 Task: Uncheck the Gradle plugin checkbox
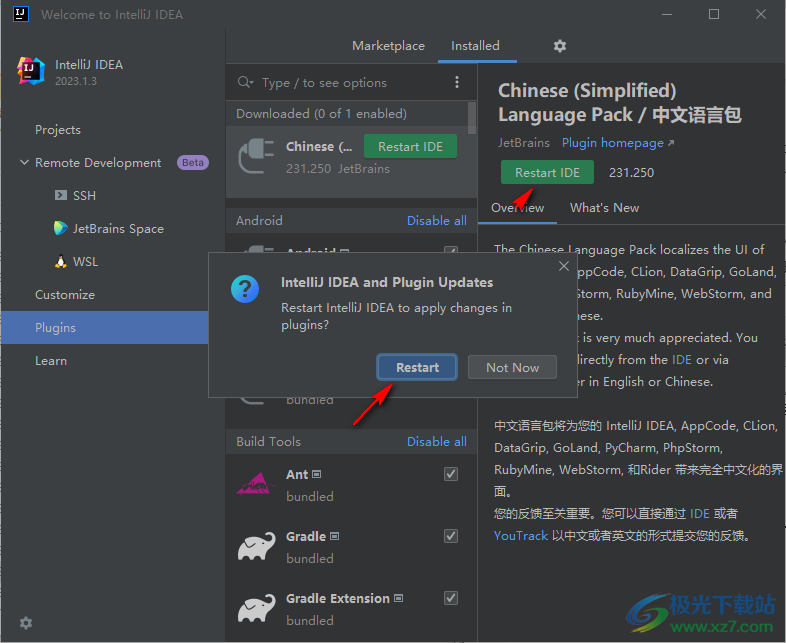451,536
